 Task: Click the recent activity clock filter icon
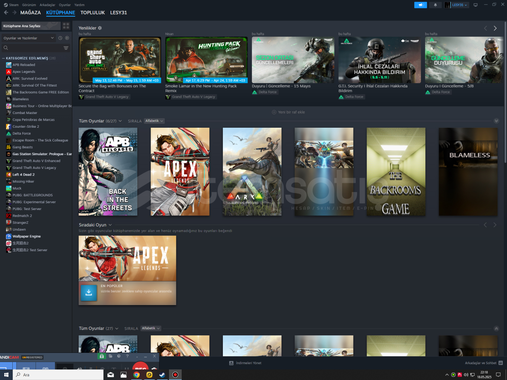[x=60, y=38]
